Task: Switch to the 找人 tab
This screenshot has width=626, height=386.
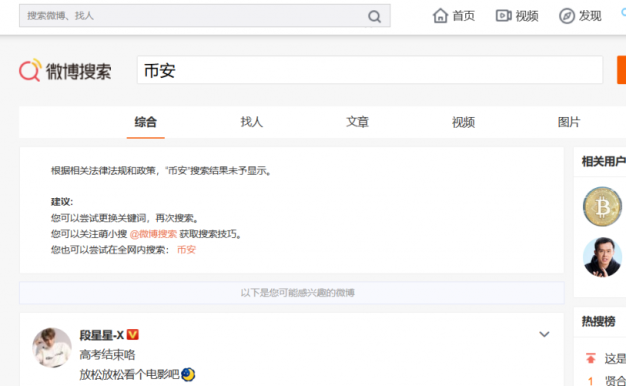Action: [x=252, y=122]
